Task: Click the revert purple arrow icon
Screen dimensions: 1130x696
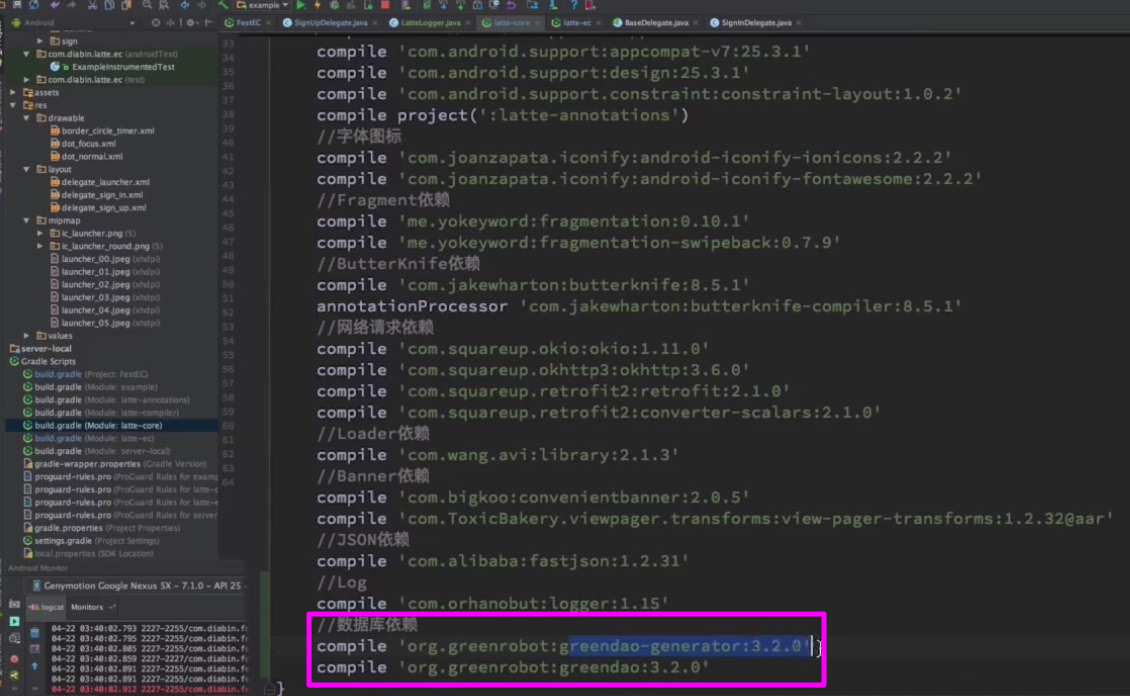Action: 512,4
